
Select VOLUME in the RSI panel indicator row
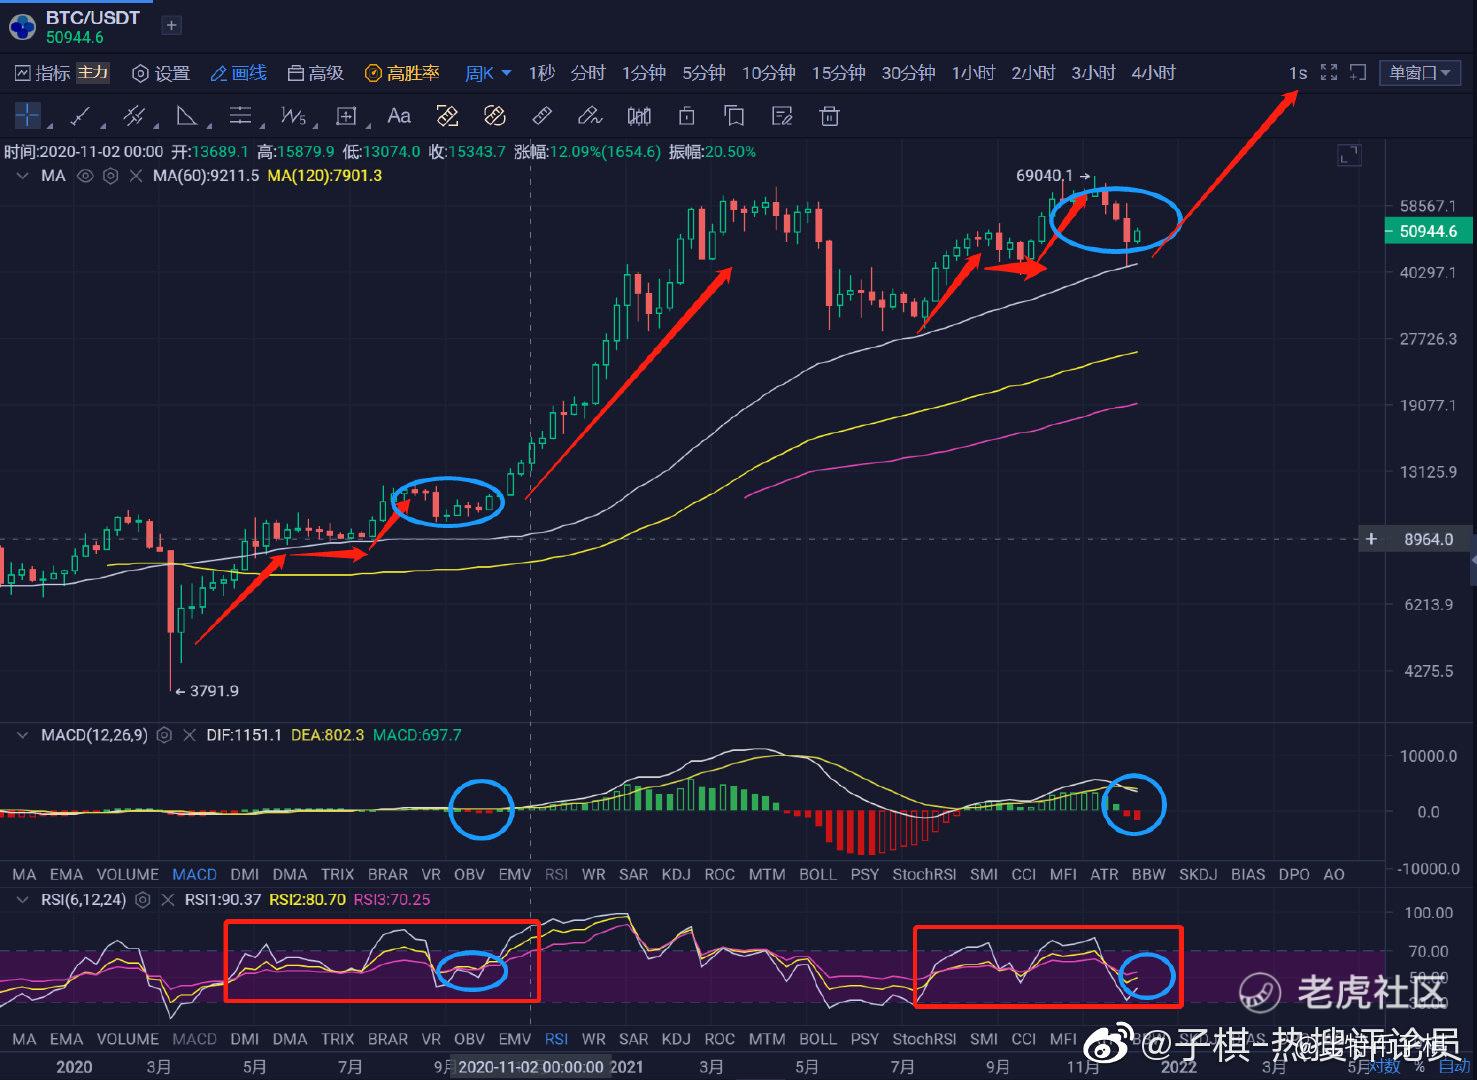click(127, 1039)
